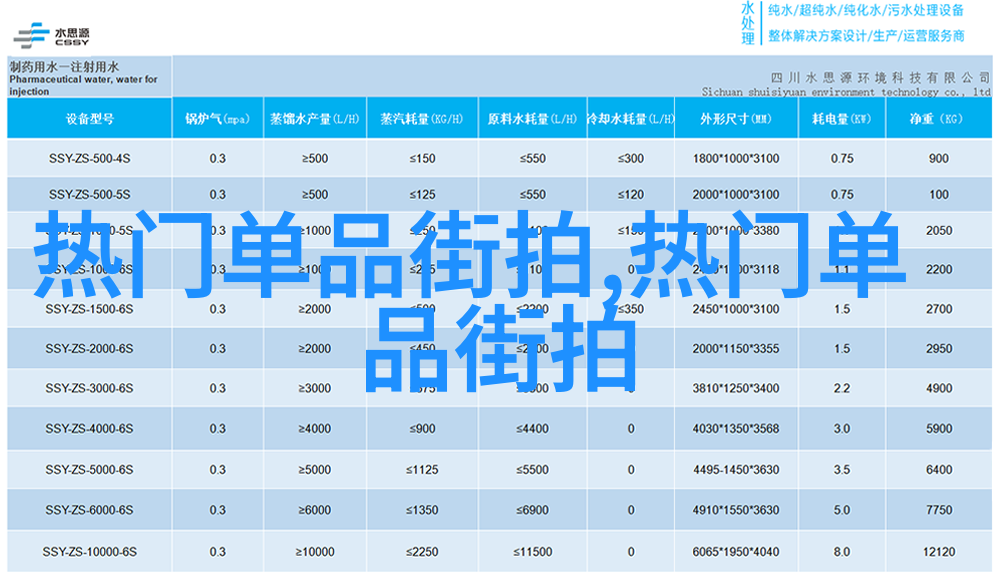Click the 纯水/软水/纯化水处理设备 tagline
This screenshot has height=581, width=1000.
pyautogui.click(x=865, y=11)
